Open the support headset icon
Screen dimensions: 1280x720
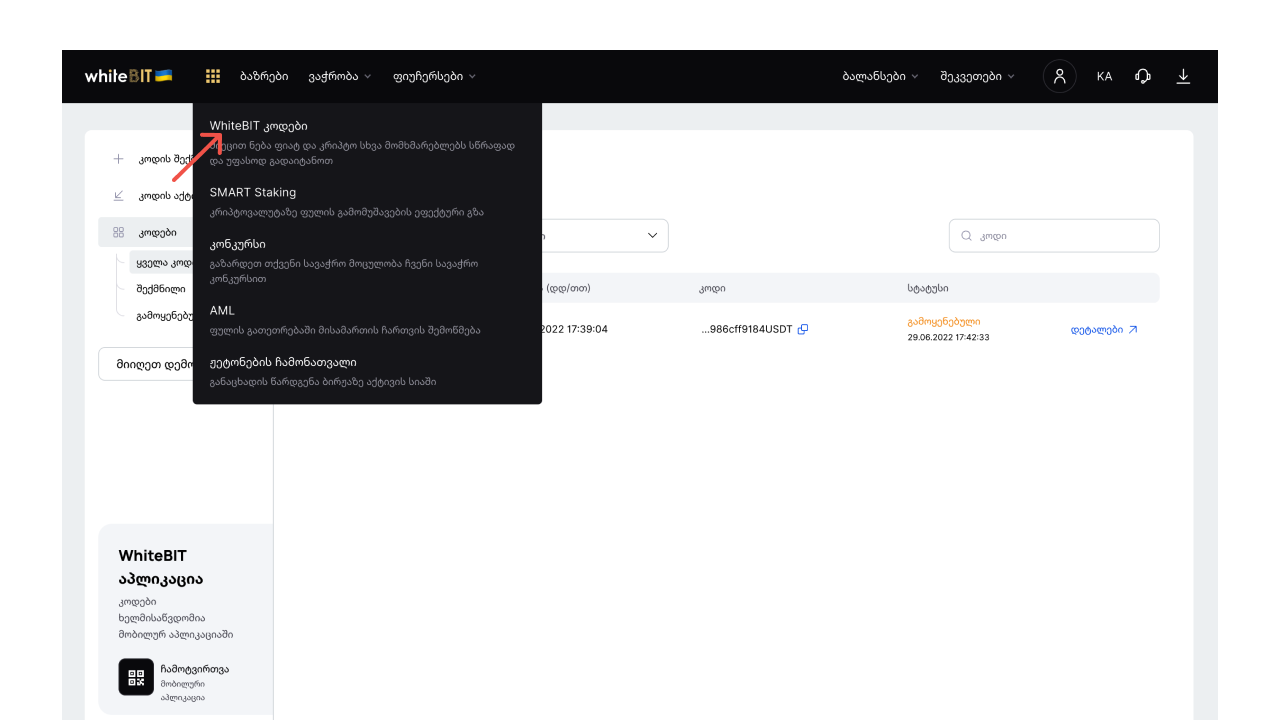[x=1143, y=76]
